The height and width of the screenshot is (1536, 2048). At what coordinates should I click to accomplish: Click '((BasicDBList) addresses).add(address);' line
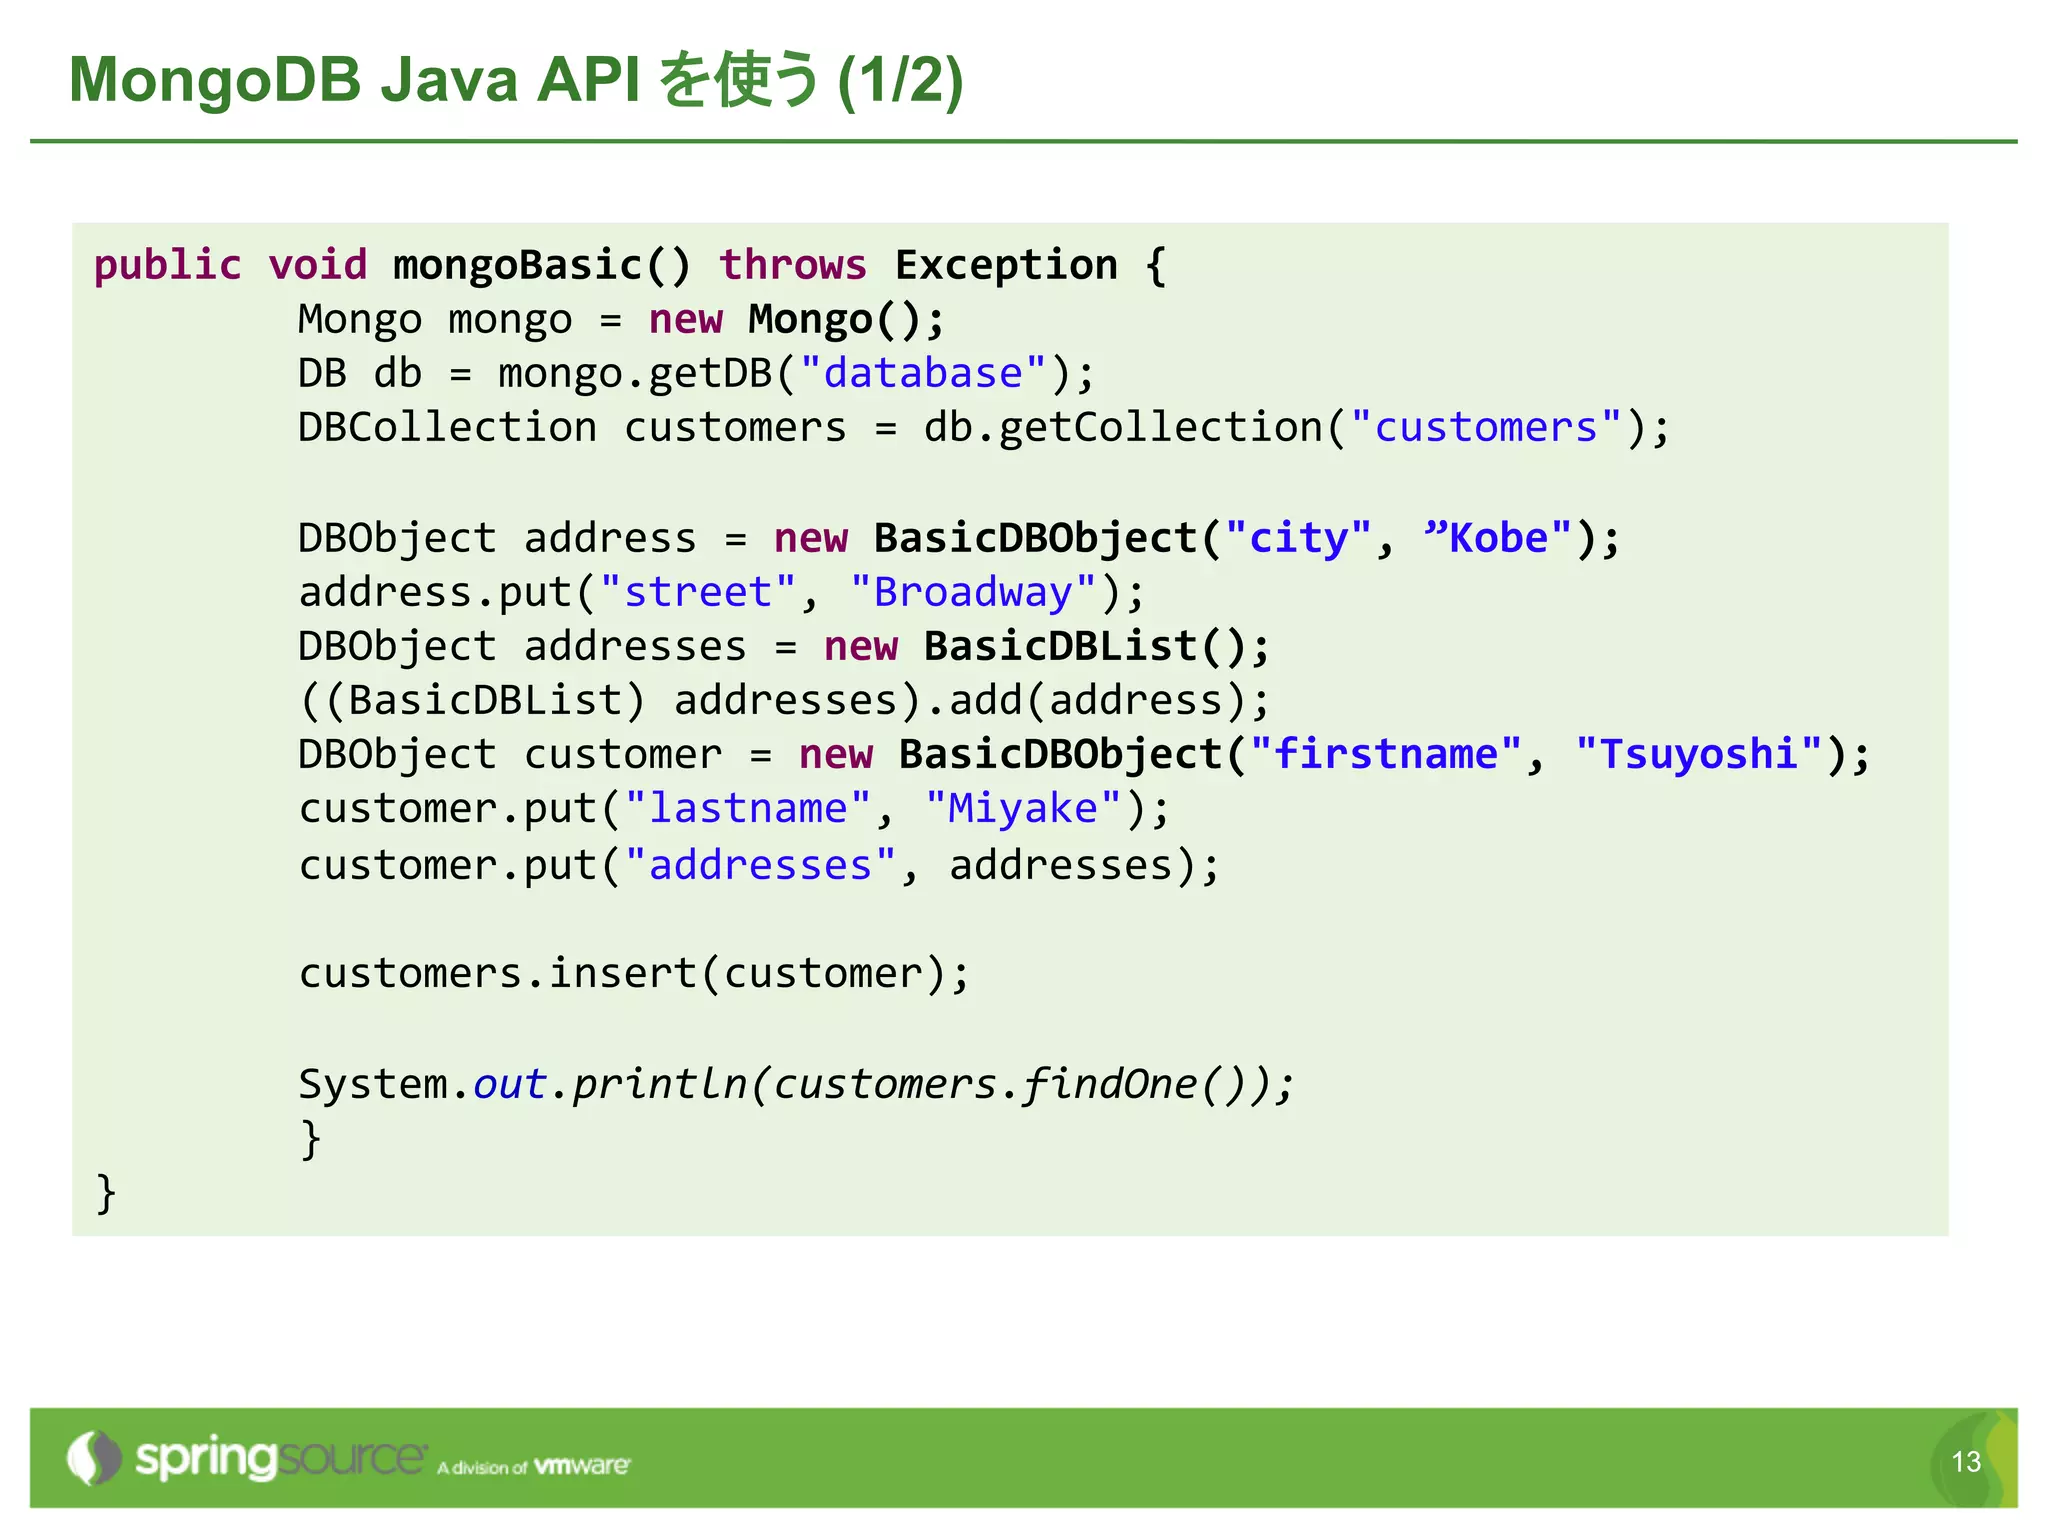(x=785, y=701)
